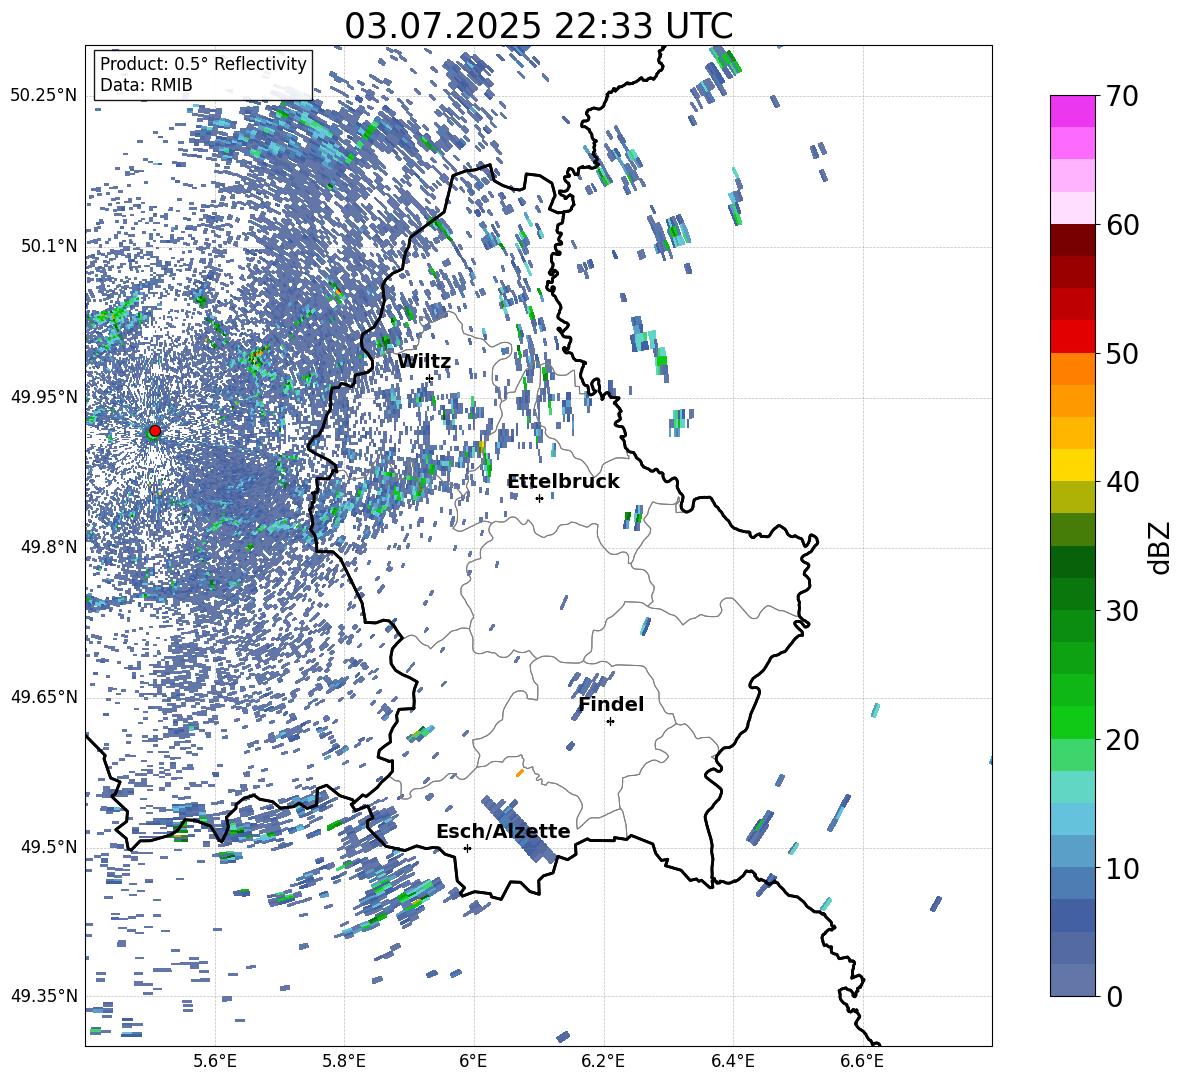The height and width of the screenshot is (1081, 1184).
Task: Click the cross marker below Ettelbruck label
Action: [539, 498]
